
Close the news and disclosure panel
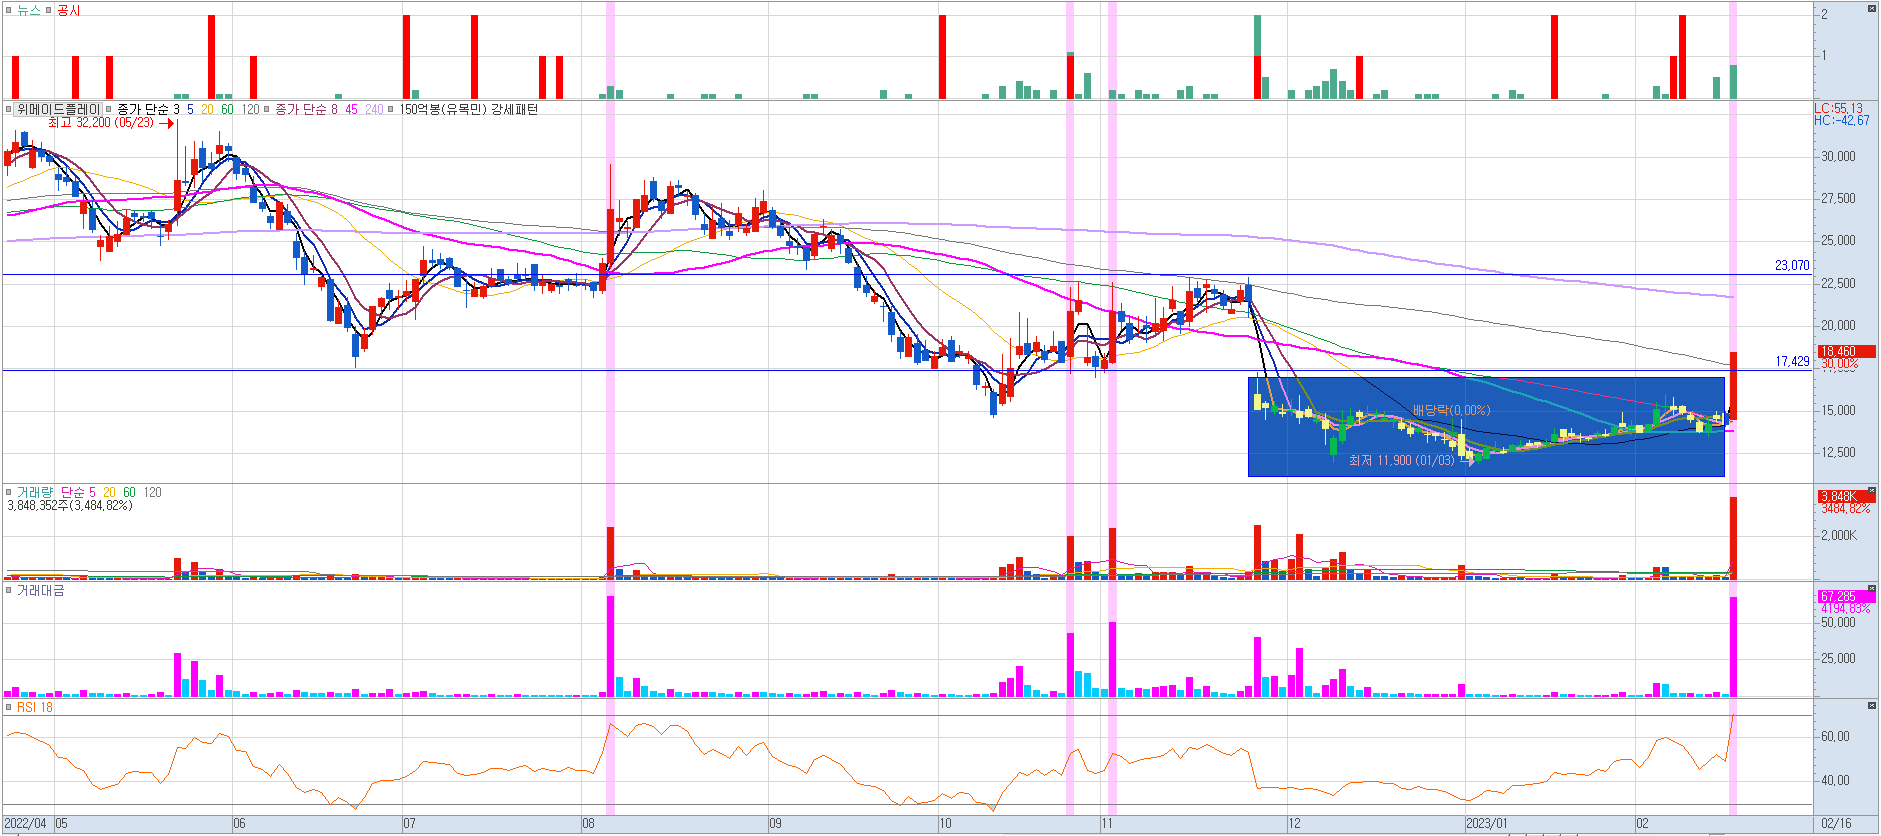tap(1872, 9)
